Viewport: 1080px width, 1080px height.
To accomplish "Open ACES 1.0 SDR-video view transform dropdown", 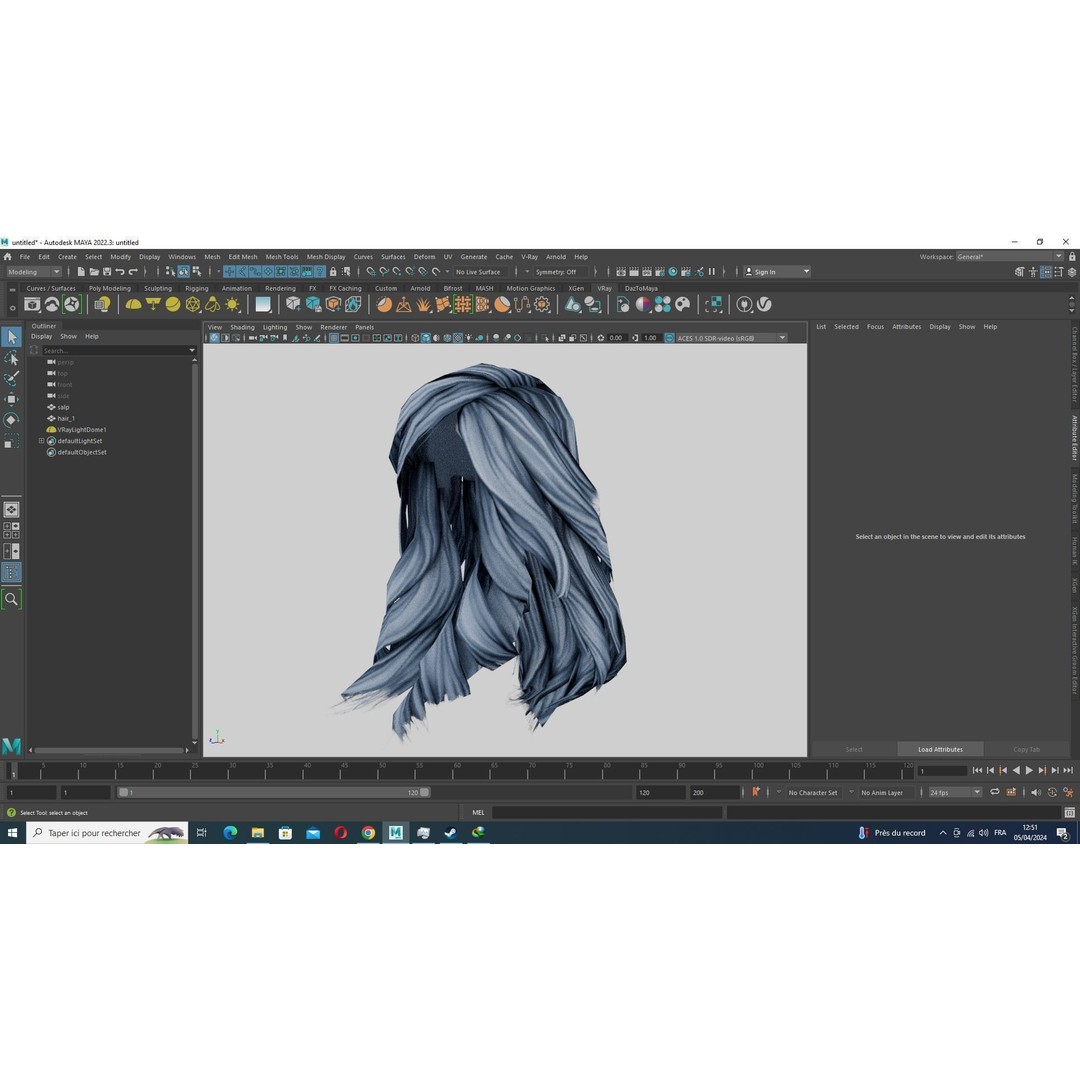I will click(x=731, y=338).
